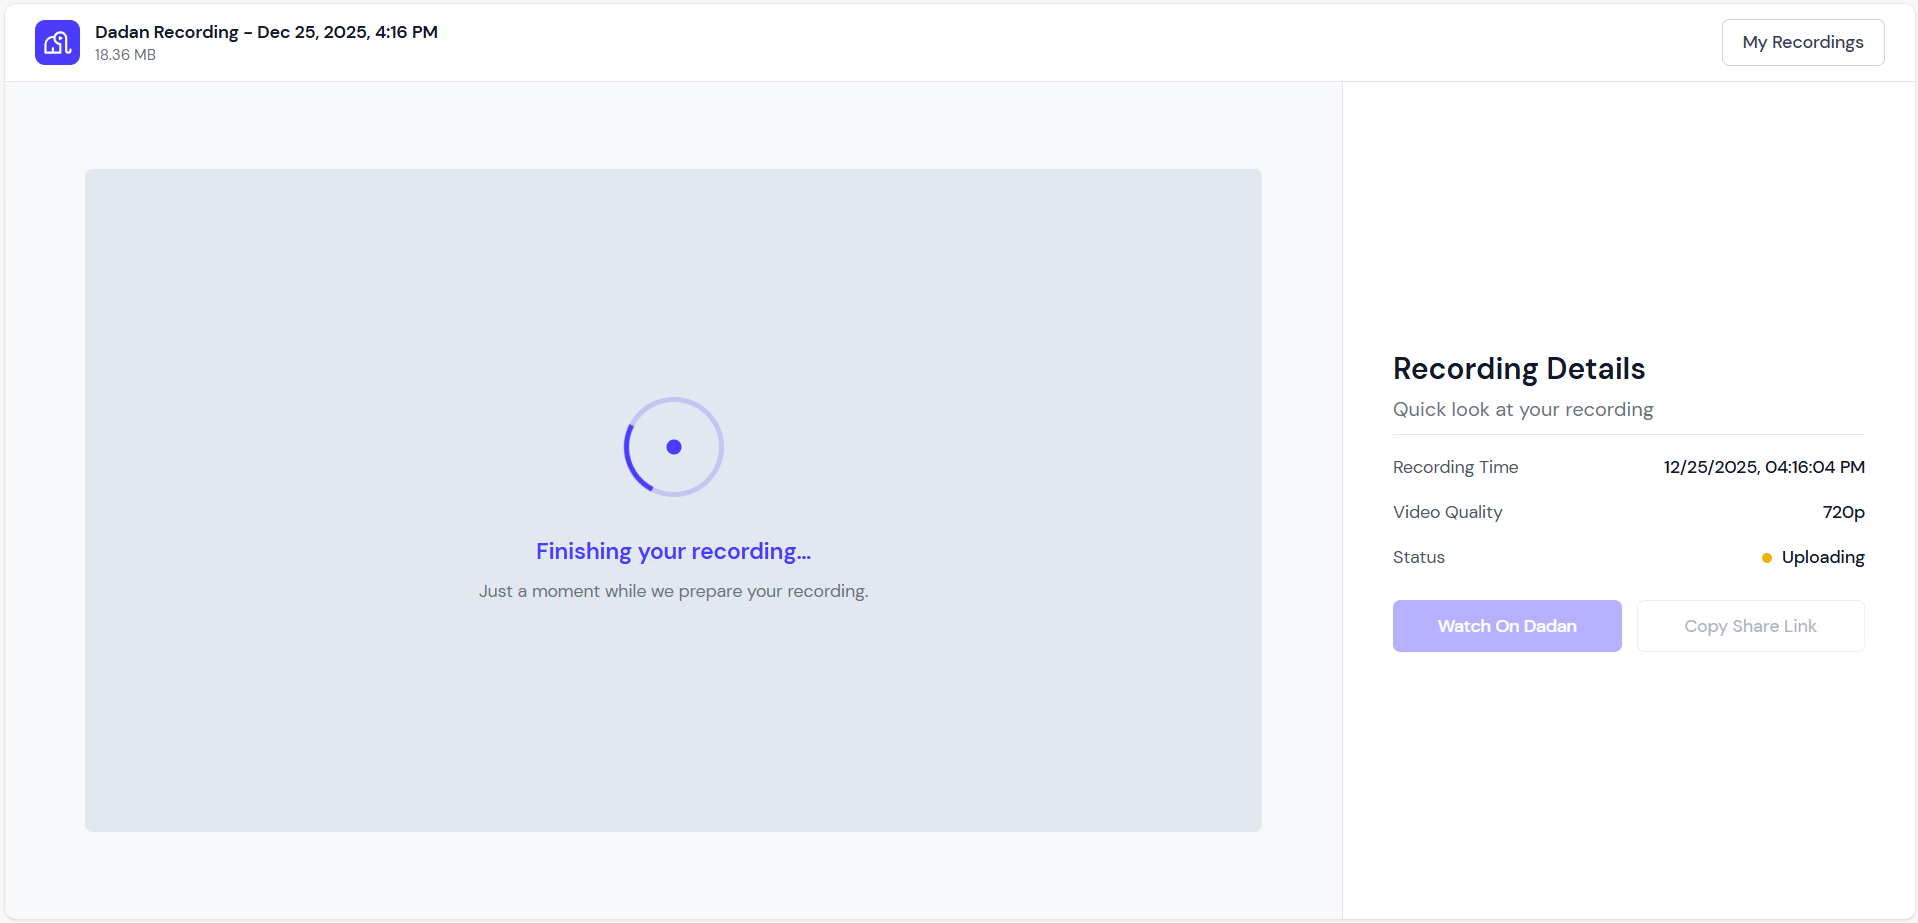Select the Dadan Recording title text

(x=266, y=32)
